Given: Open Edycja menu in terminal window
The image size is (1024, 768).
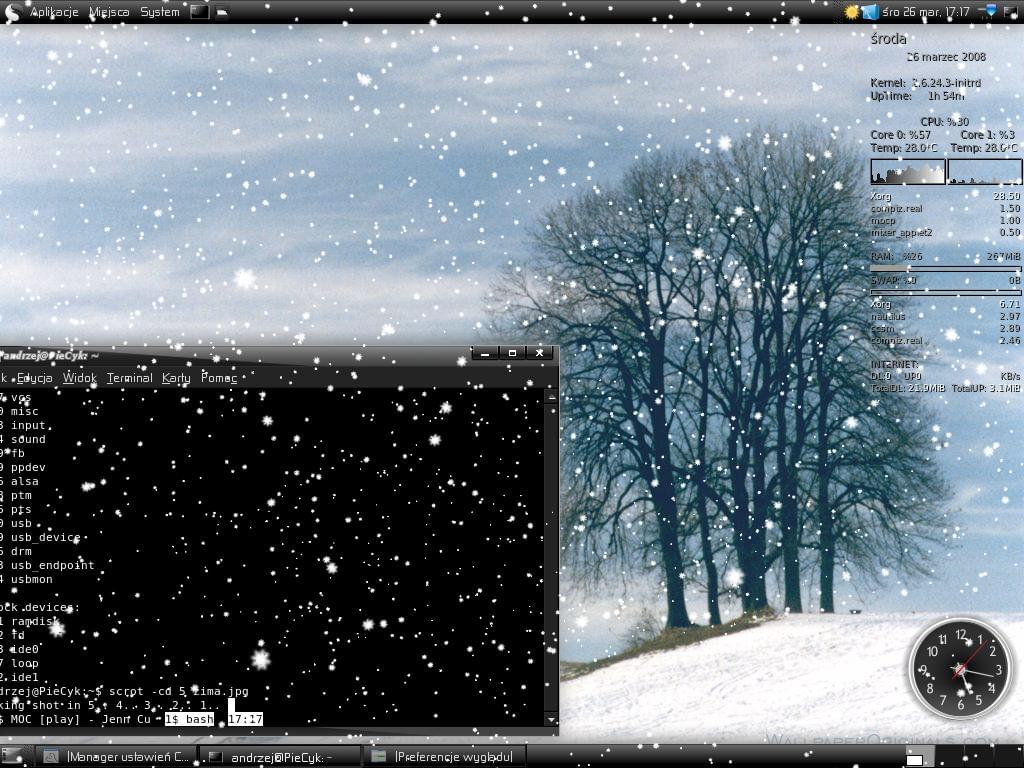Looking at the screenshot, I should click(x=35, y=377).
